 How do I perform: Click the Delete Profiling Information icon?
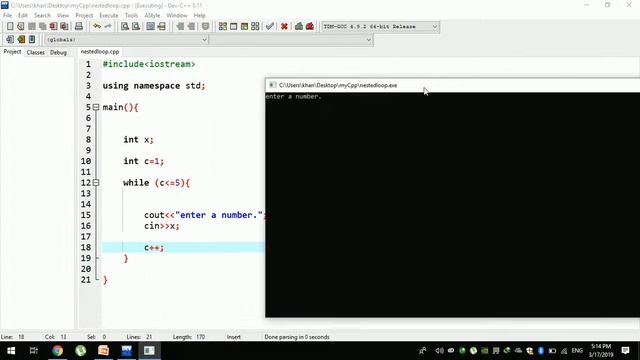click(x=310, y=27)
